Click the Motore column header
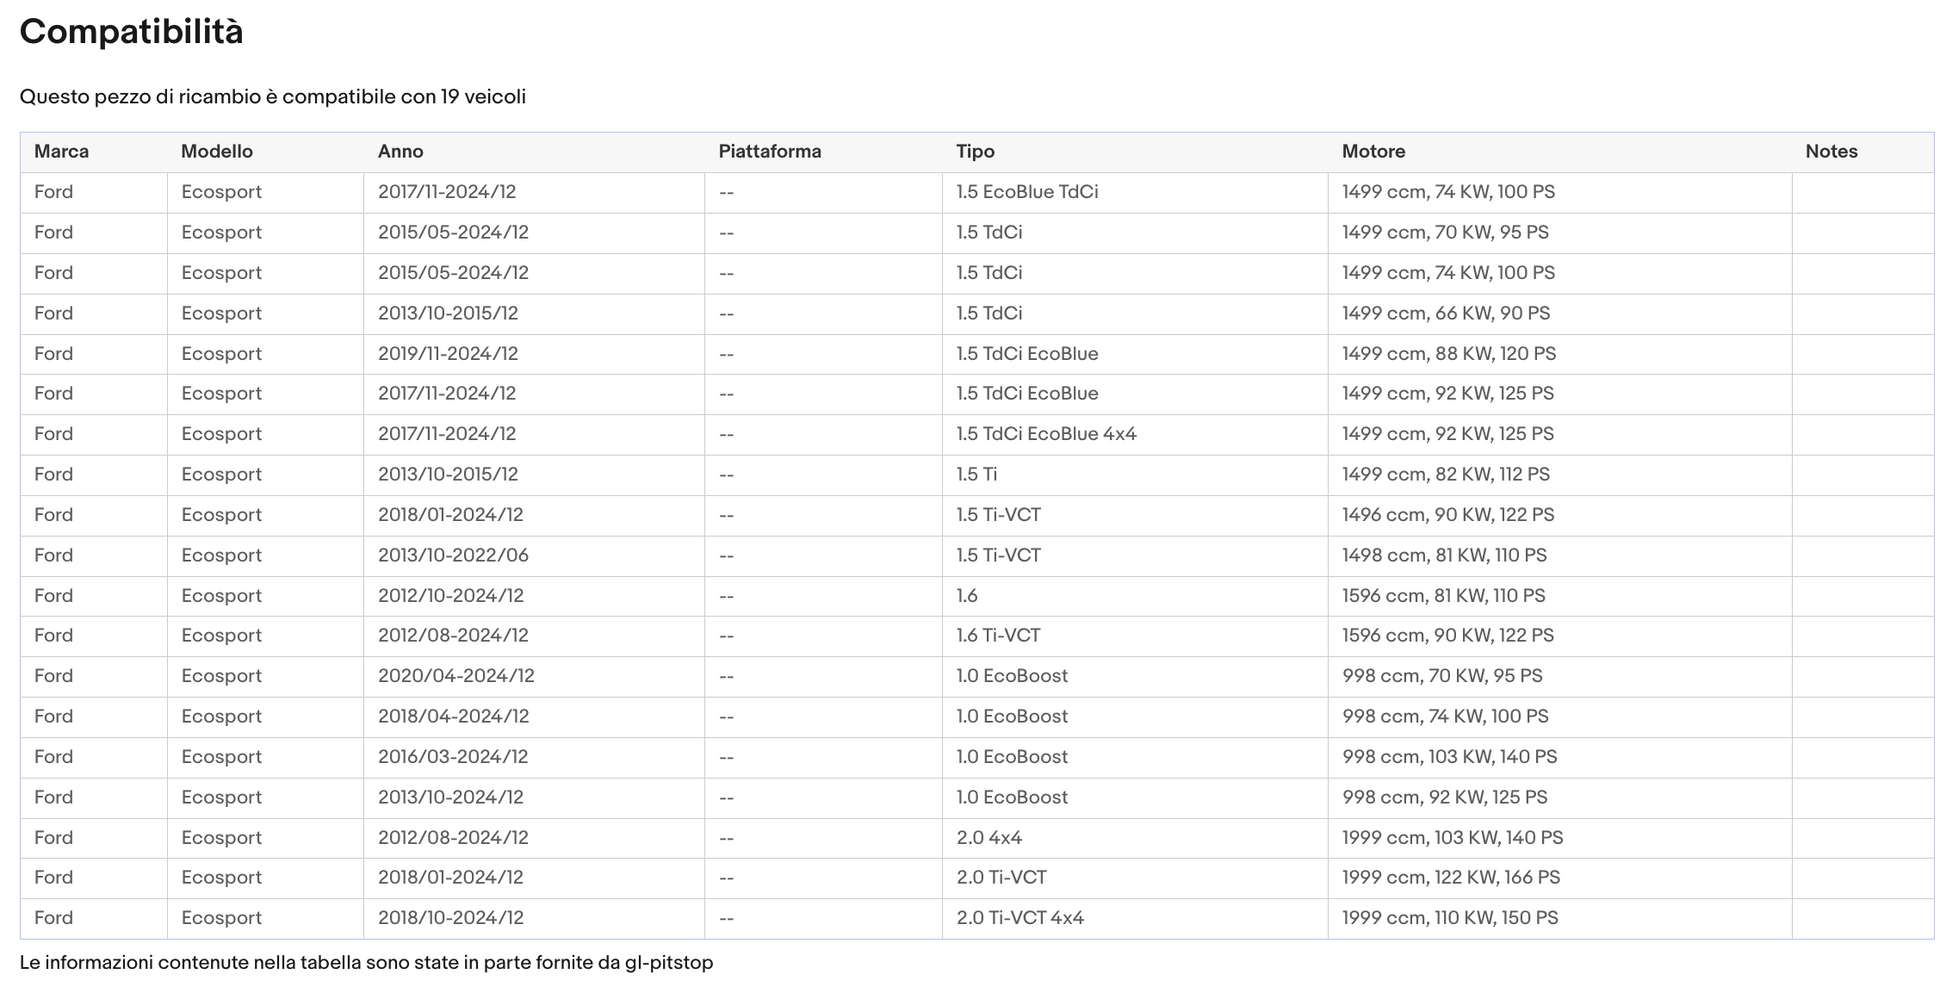Image resolution: width=1946 pixels, height=999 pixels. (1373, 152)
